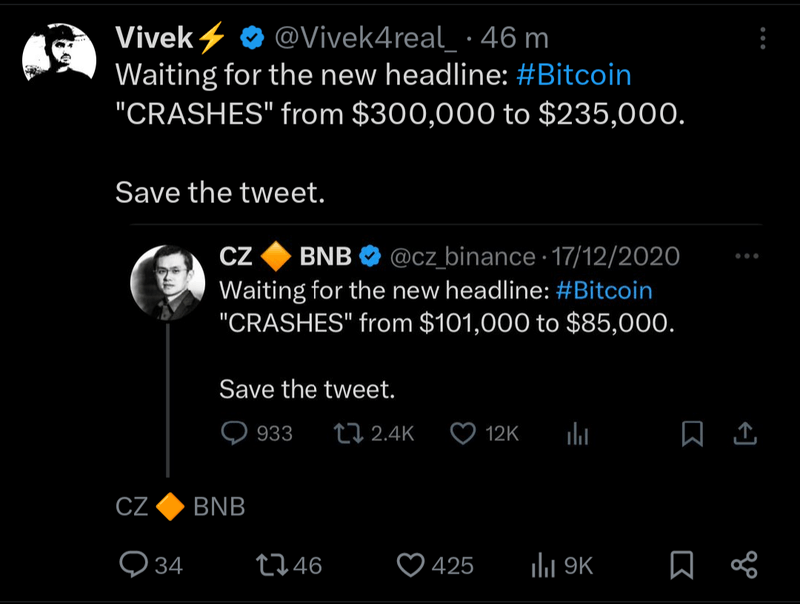The width and height of the screenshot is (800, 604).
Task: View analytics of Vivek's tweet (9K)
Action: tap(542, 565)
